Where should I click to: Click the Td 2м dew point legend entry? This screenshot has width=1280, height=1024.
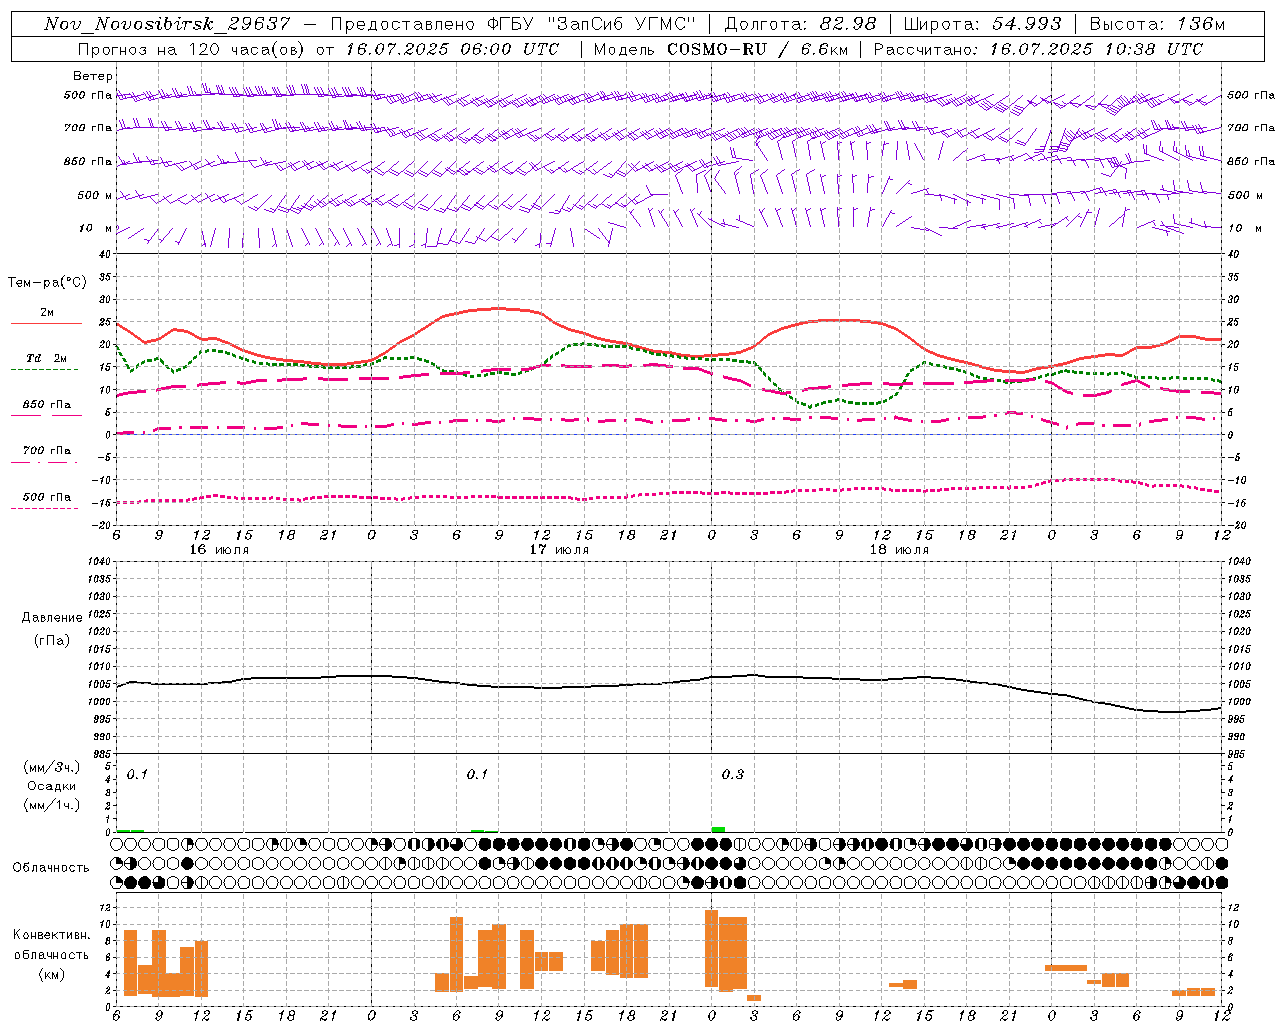click(x=46, y=359)
